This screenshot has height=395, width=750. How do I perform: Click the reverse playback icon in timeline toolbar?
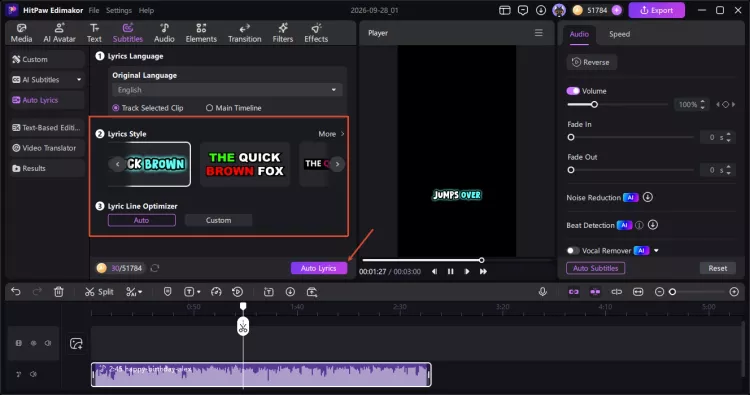[238, 292]
